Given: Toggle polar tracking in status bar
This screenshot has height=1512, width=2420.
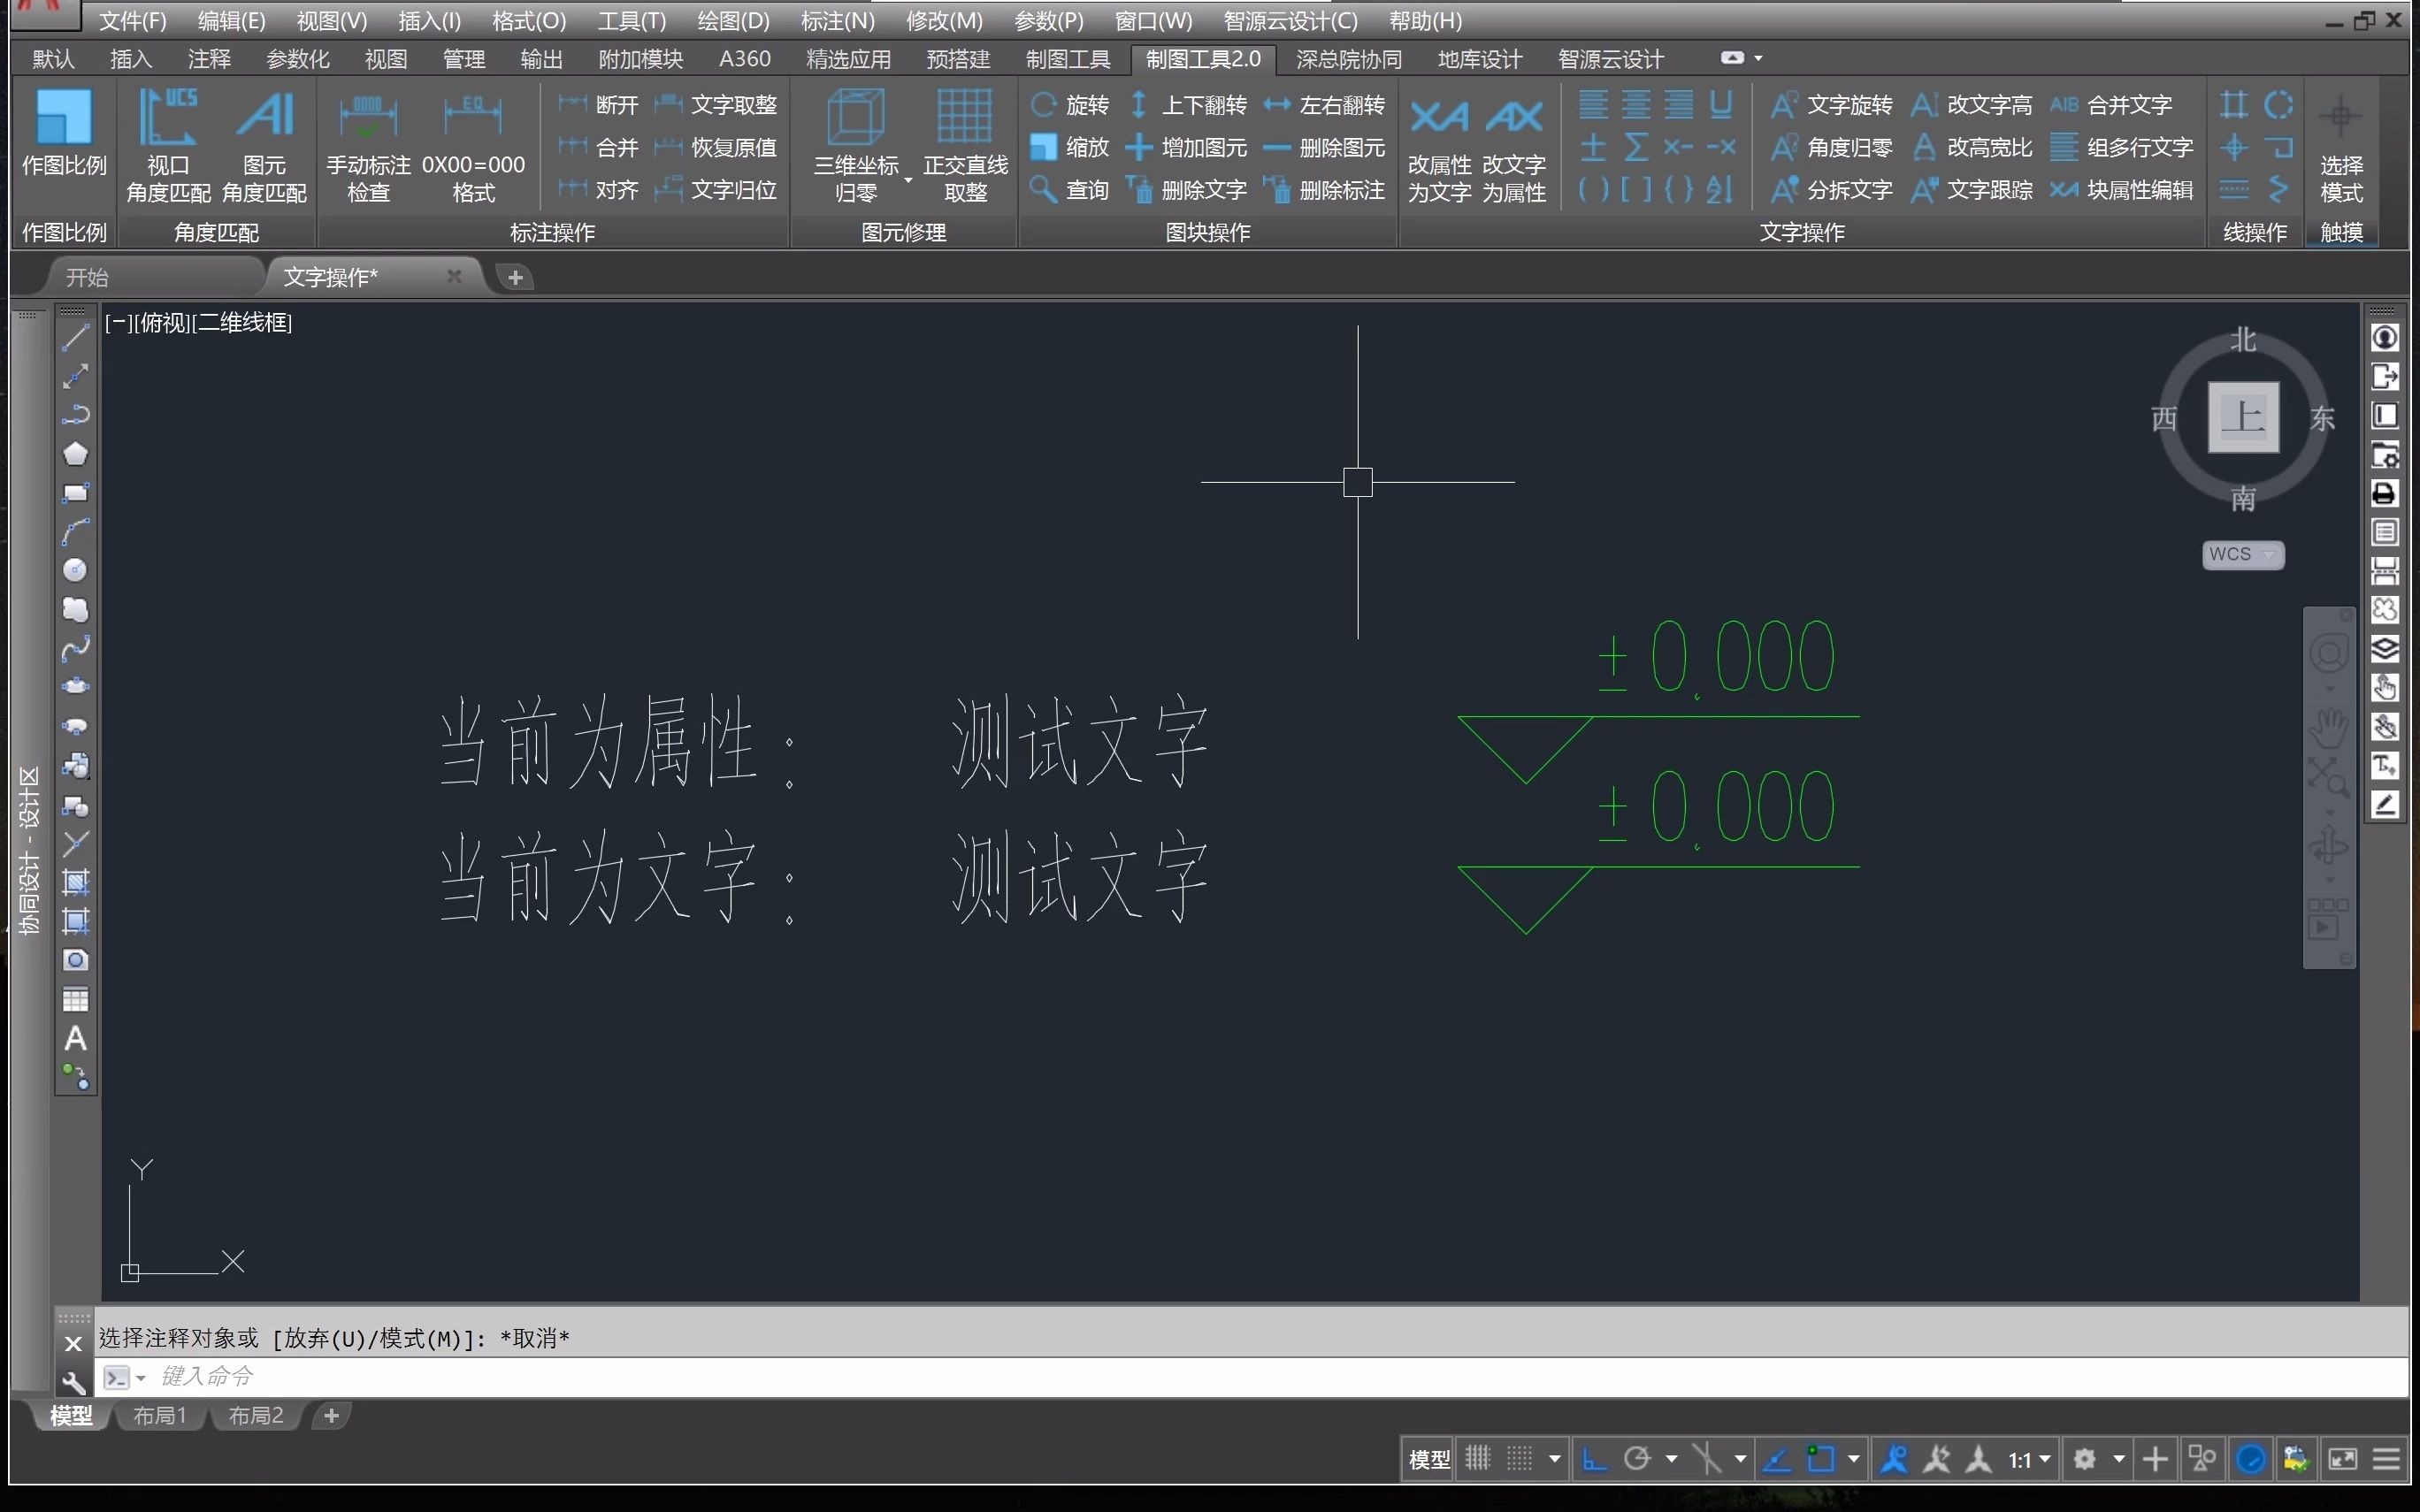Looking at the screenshot, I should tap(1637, 1459).
